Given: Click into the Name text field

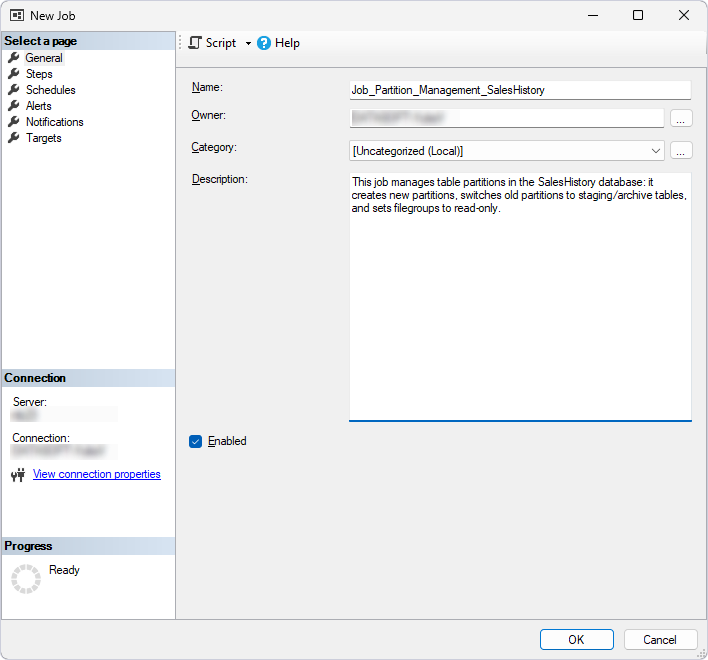Looking at the screenshot, I should tap(520, 90).
